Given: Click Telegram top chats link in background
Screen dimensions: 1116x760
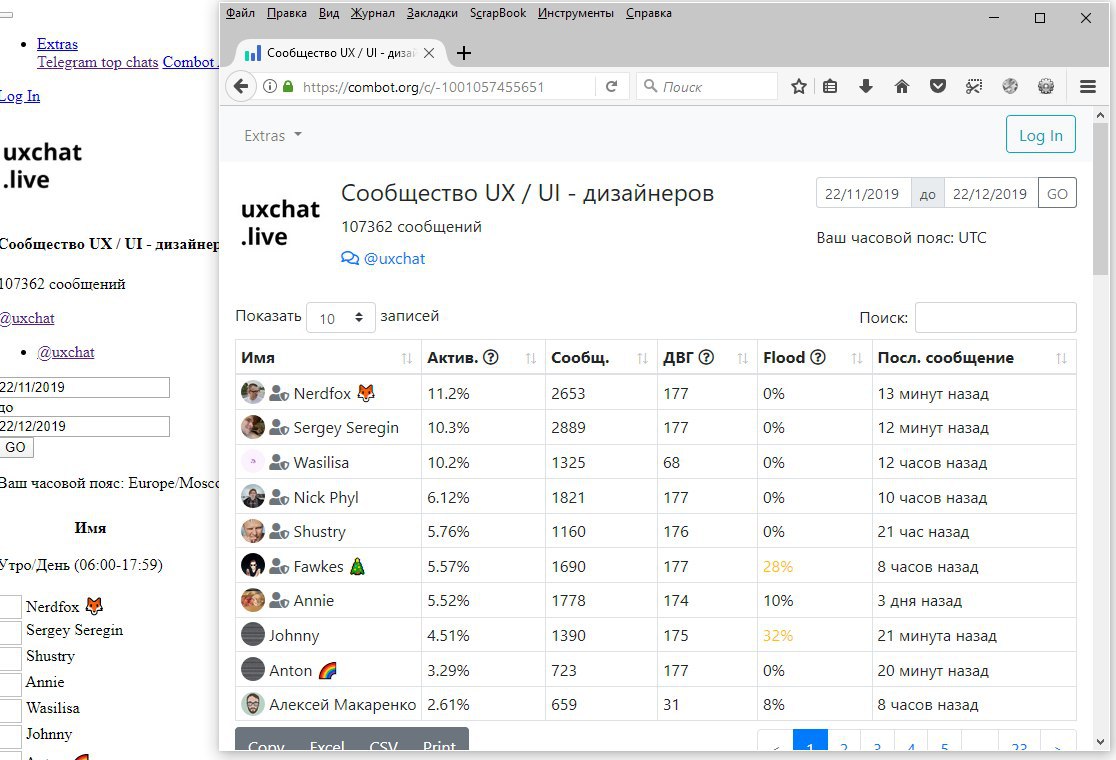Looking at the screenshot, I should point(98,62).
